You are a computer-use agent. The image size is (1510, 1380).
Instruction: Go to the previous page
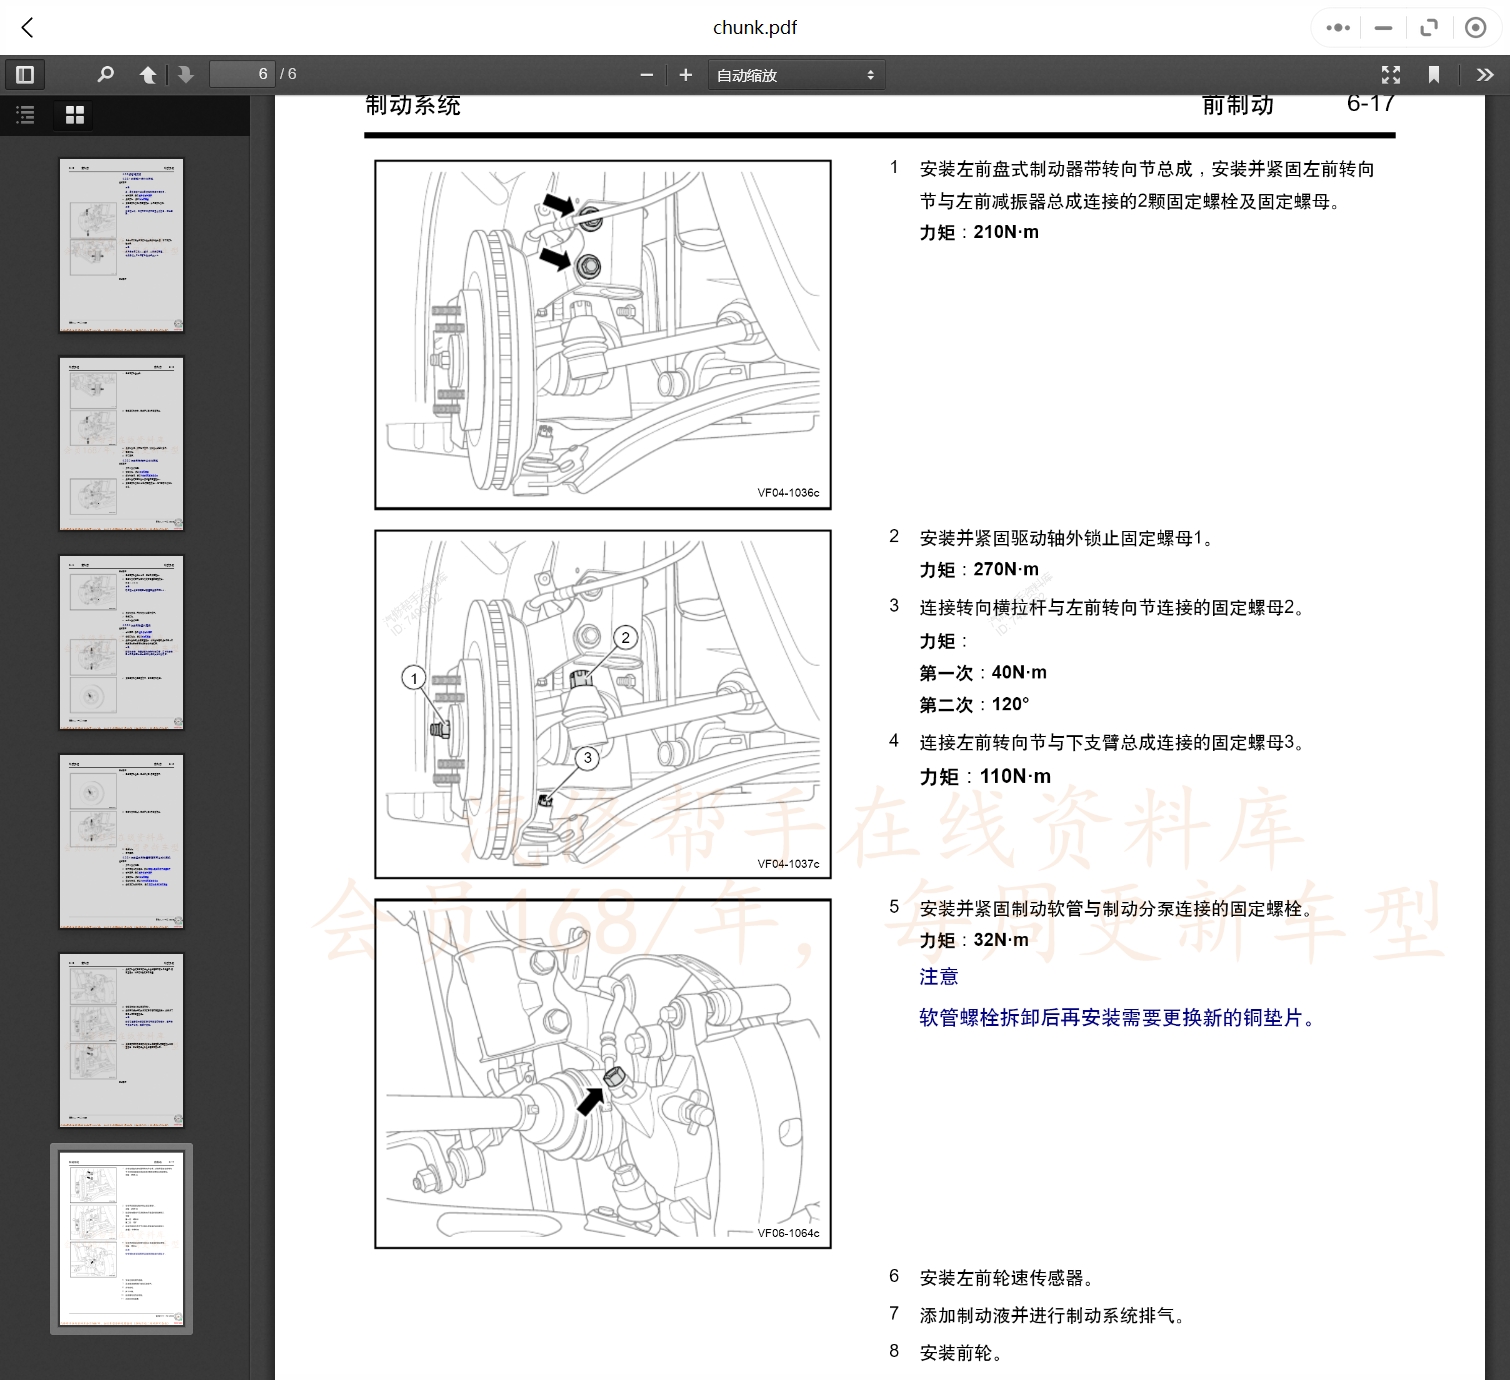[x=148, y=74]
